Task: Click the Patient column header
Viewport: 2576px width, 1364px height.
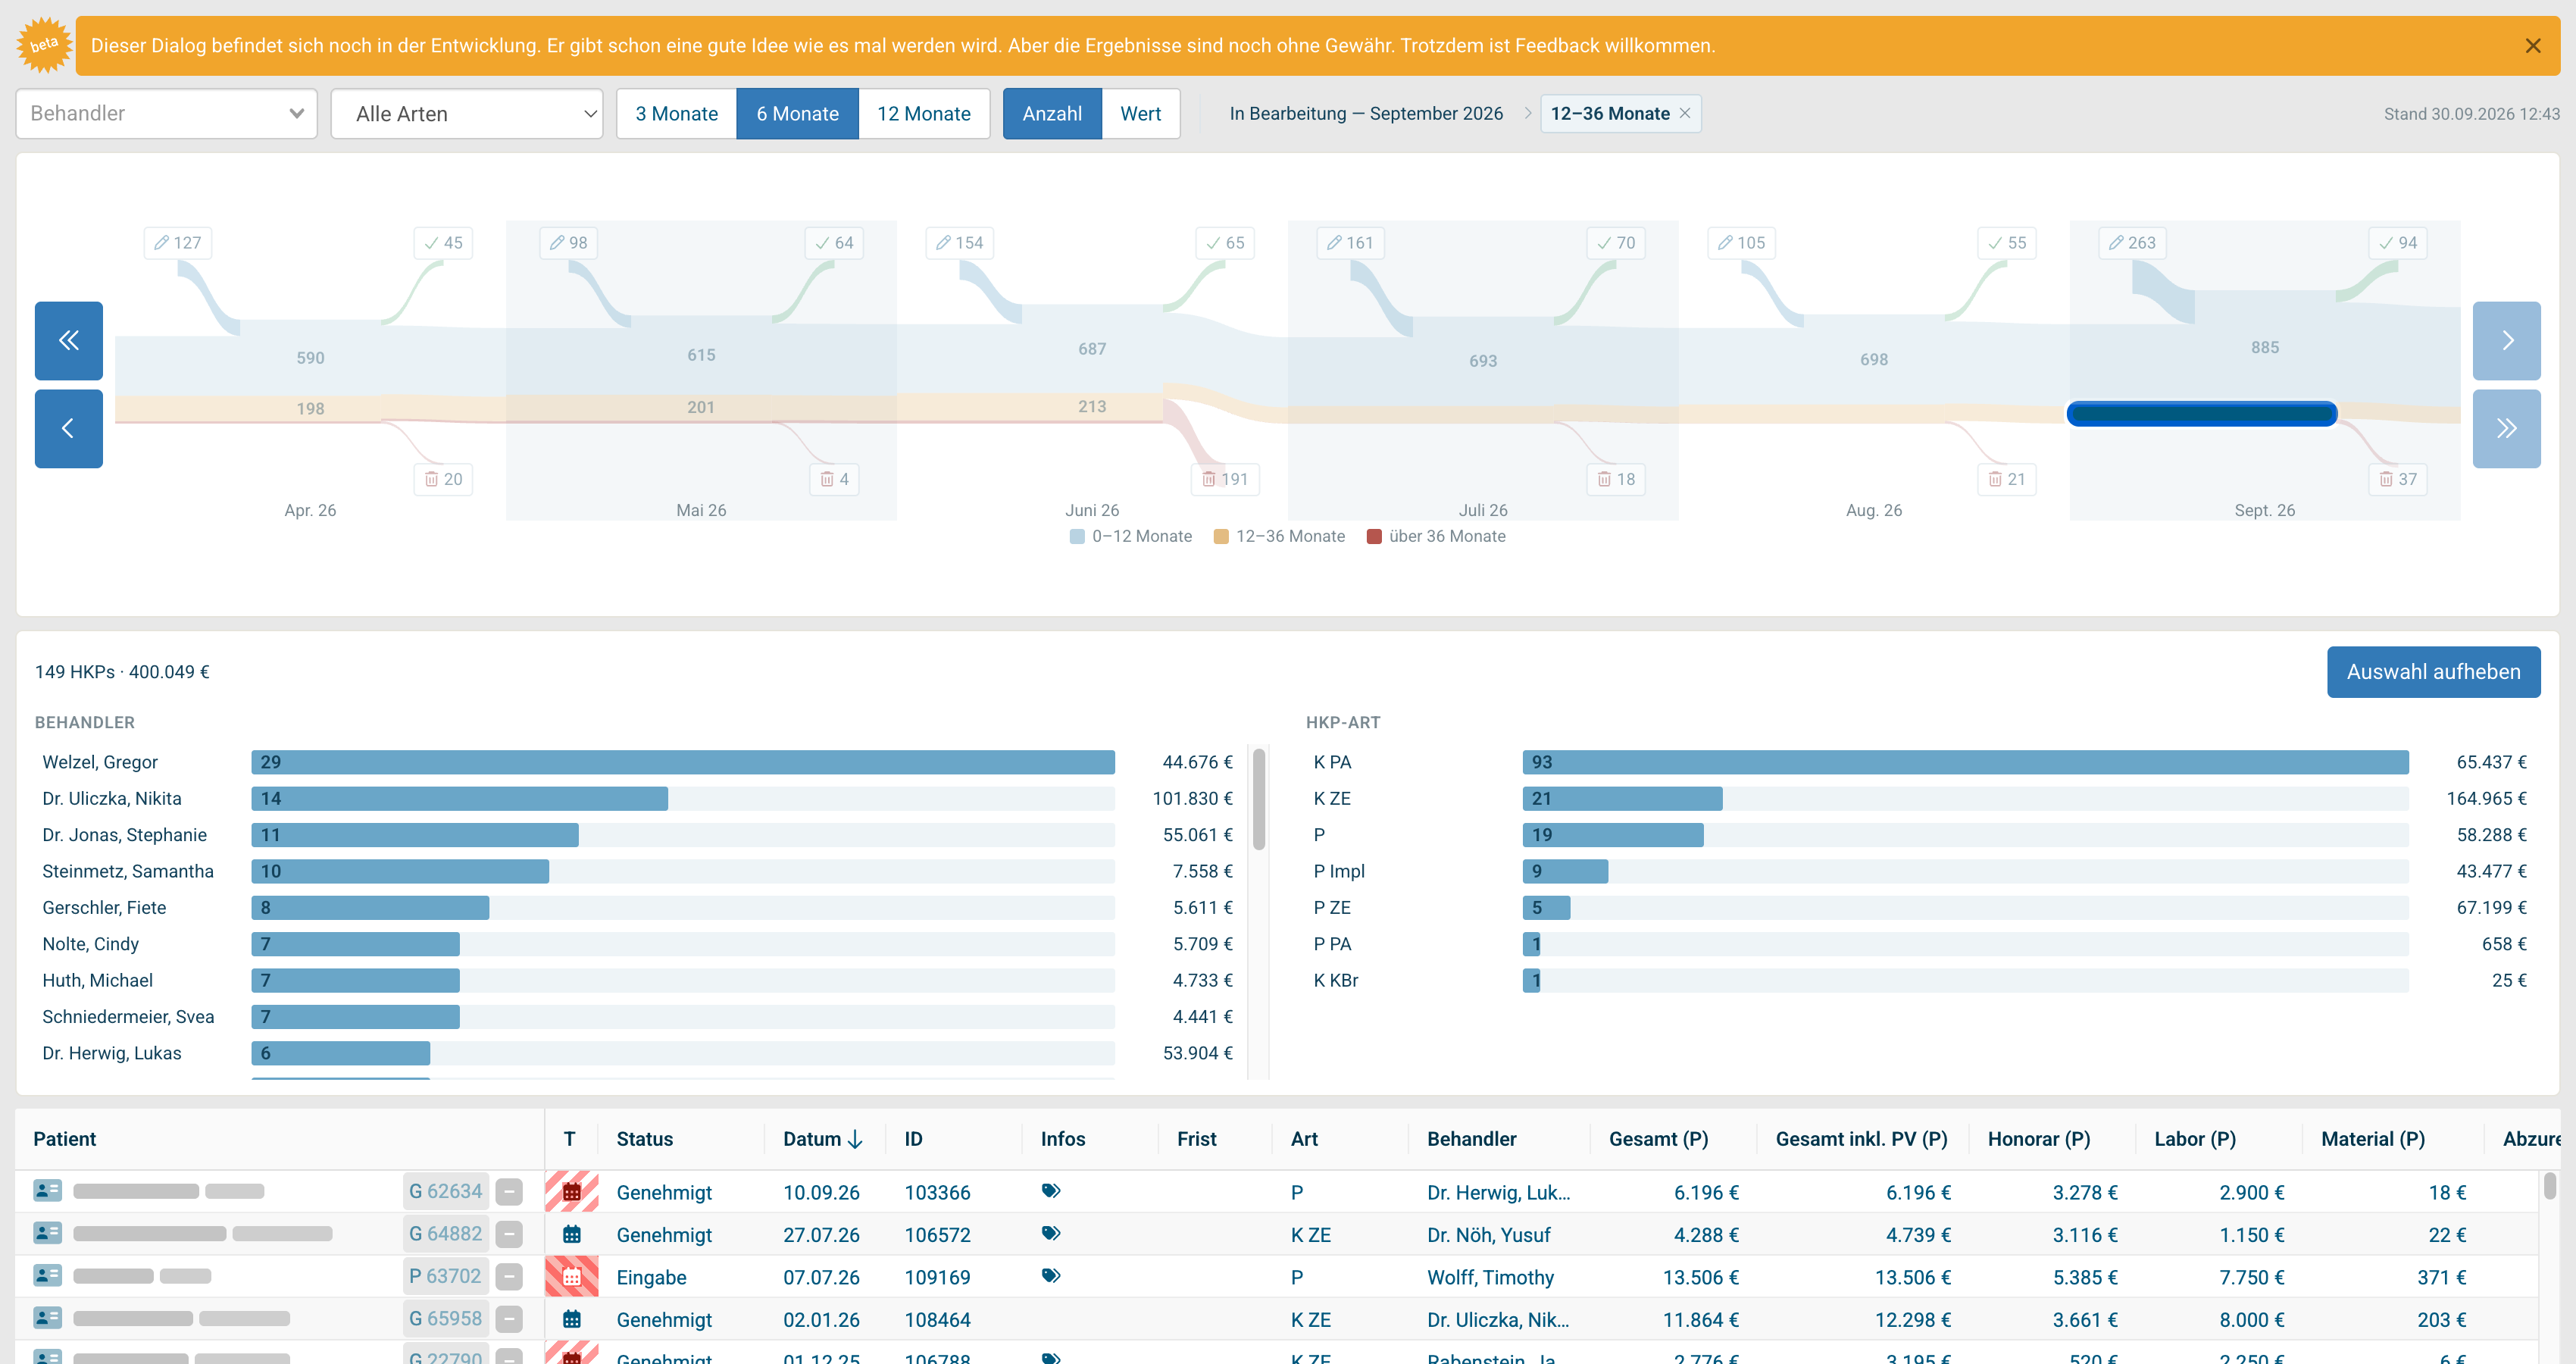Action: pos(65,1139)
